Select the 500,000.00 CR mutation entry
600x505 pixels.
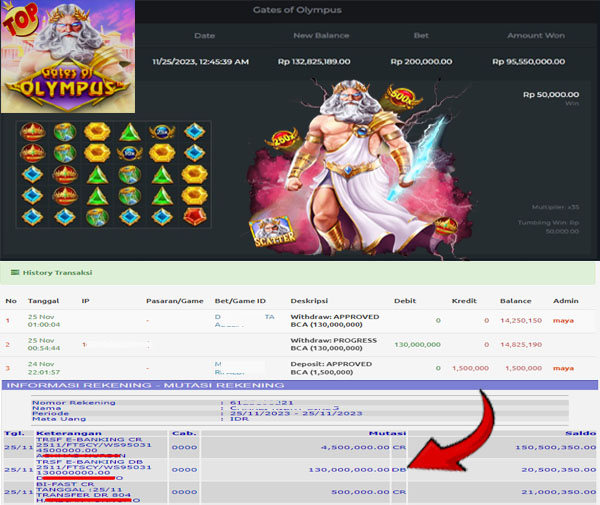coord(368,492)
